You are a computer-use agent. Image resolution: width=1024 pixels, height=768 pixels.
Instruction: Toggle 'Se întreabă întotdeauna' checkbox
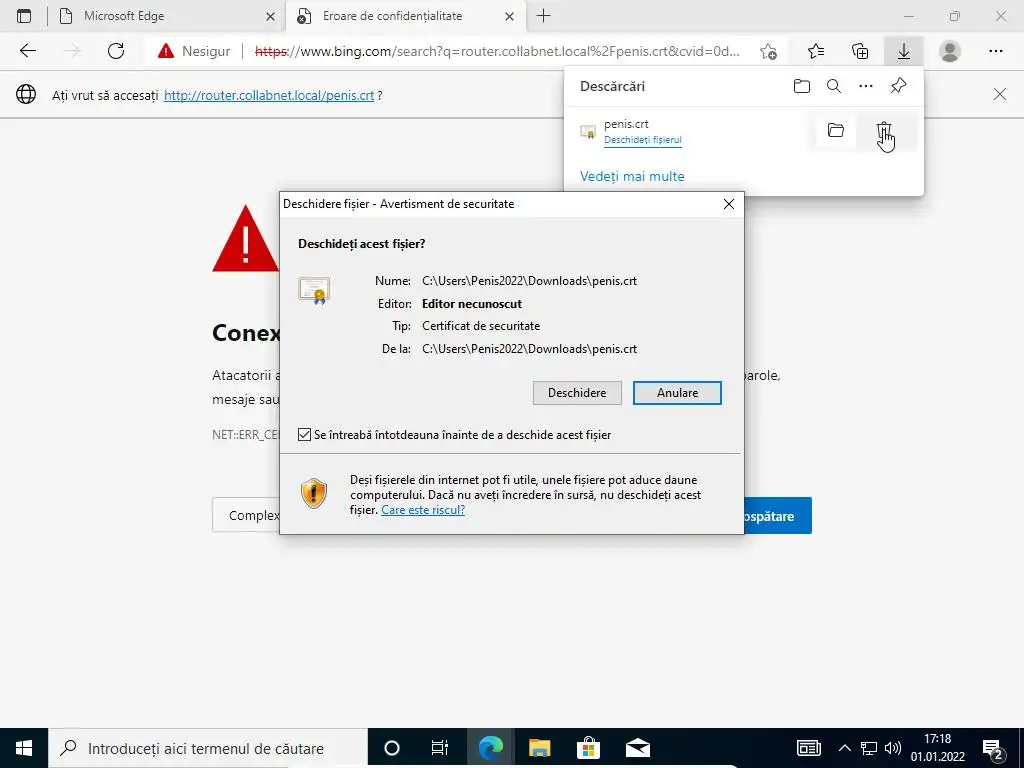click(x=304, y=435)
